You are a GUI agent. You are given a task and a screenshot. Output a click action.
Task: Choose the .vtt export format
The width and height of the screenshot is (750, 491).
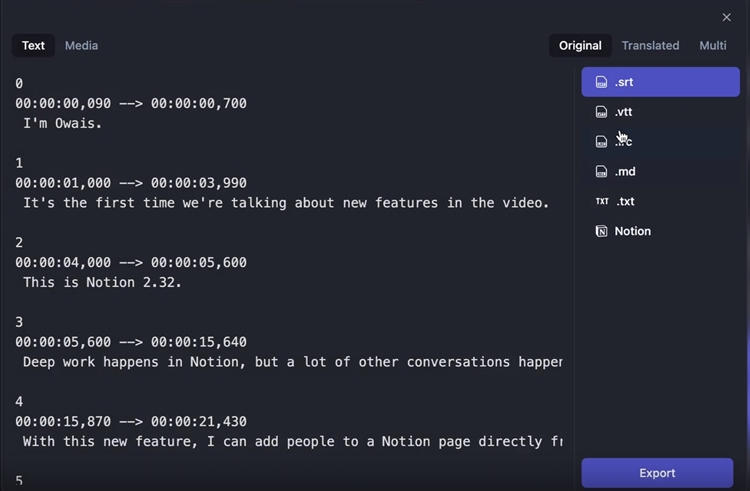point(661,112)
